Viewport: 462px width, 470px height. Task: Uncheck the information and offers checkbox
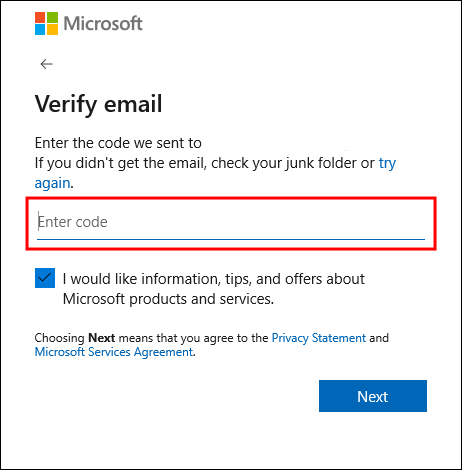click(45, 278)
